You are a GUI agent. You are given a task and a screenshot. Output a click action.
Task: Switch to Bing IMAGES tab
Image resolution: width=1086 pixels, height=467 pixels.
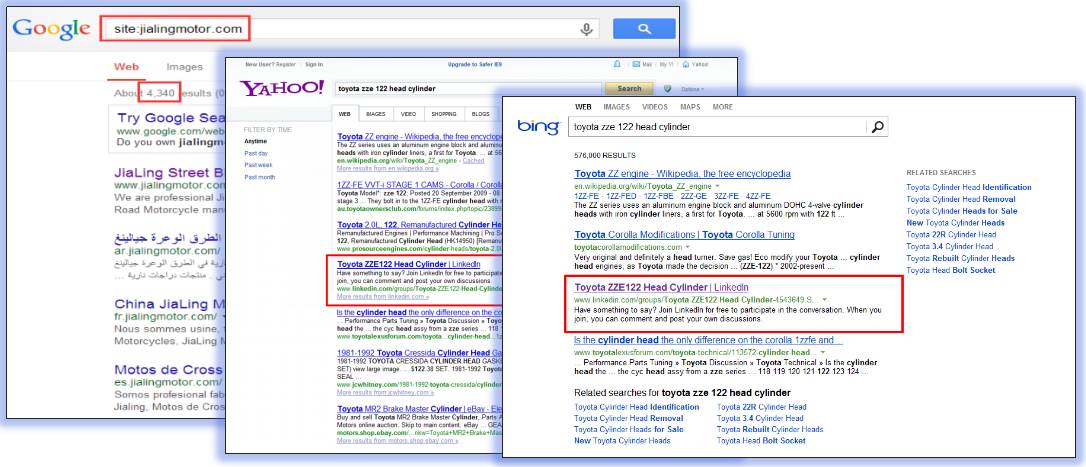(x=616, y=107)
